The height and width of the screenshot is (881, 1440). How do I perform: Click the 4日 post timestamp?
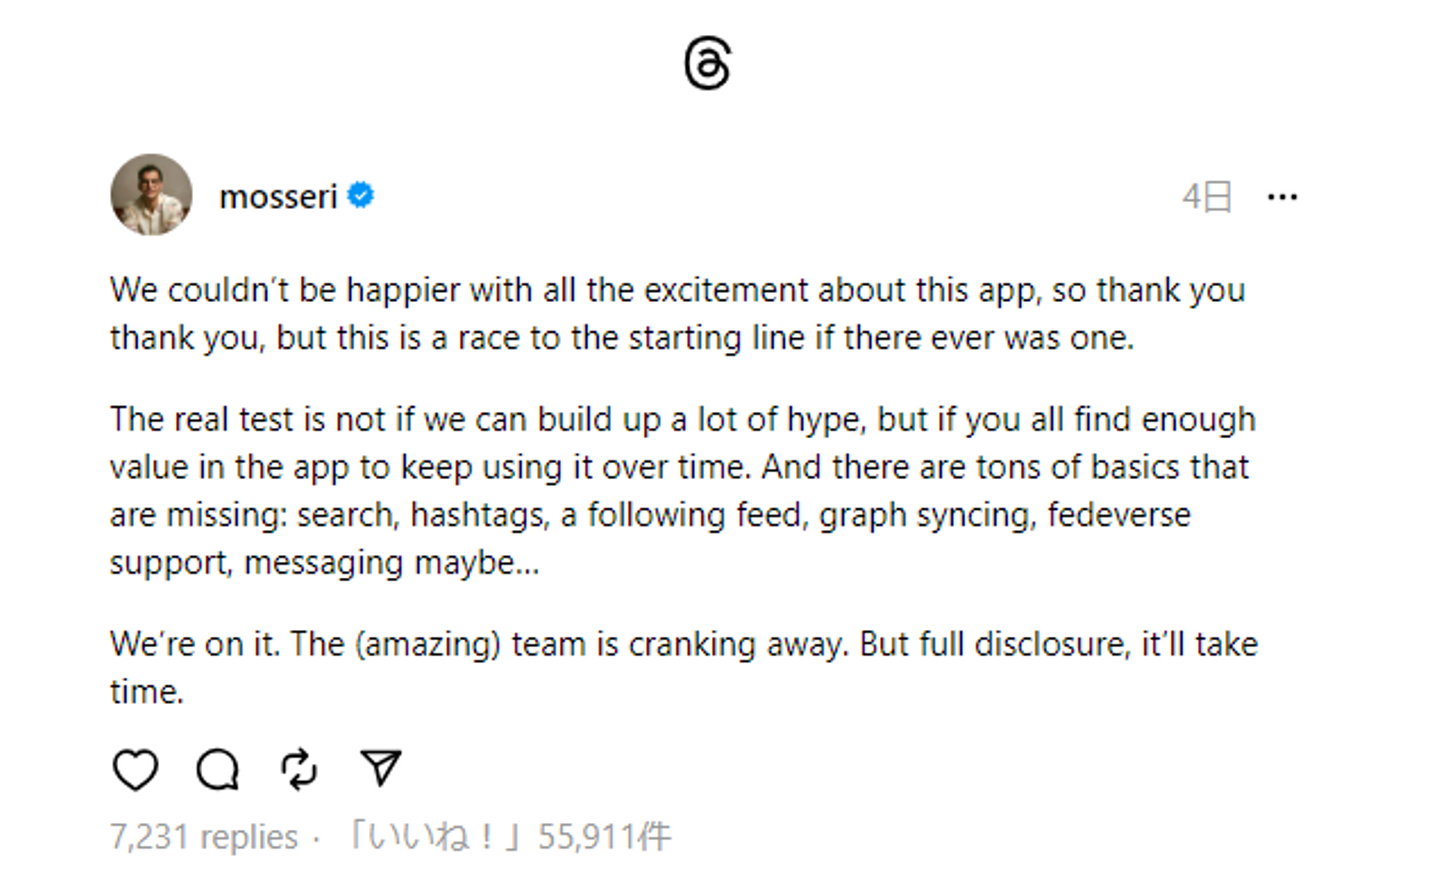coord(1206,197)
